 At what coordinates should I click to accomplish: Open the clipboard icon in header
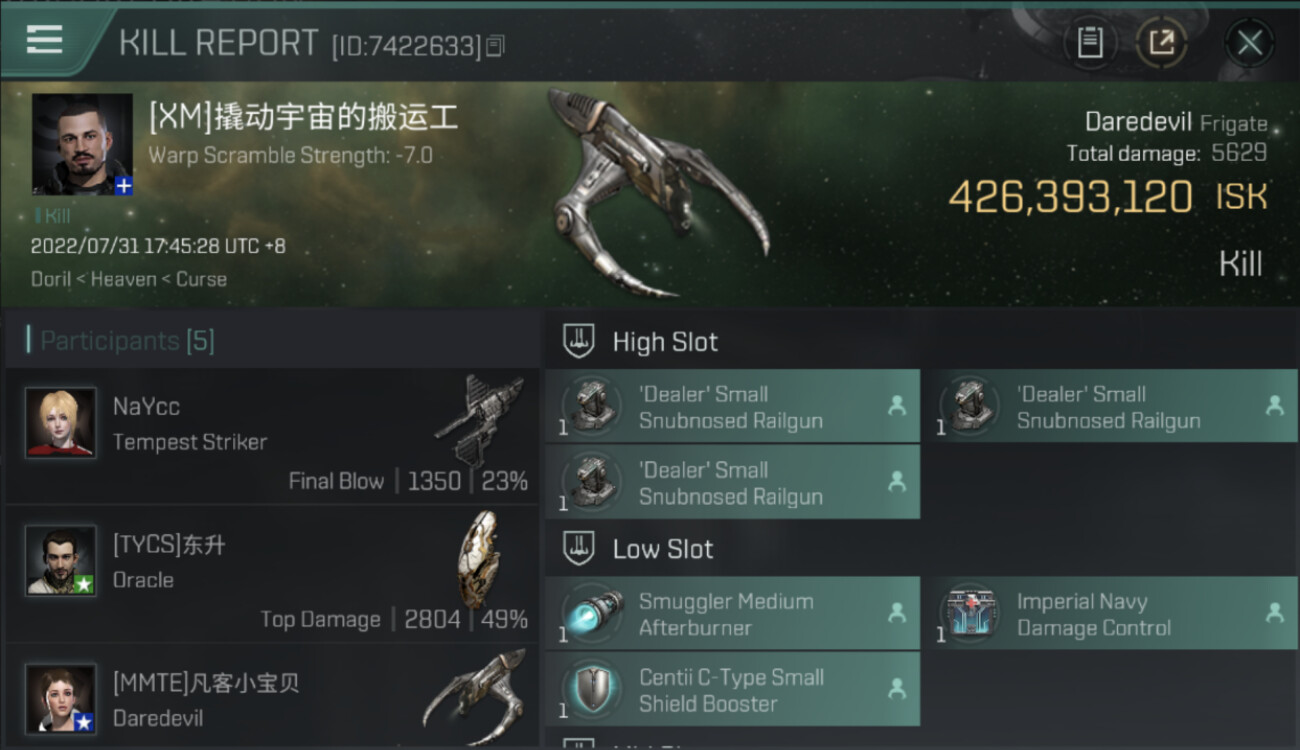(1089, 43)
